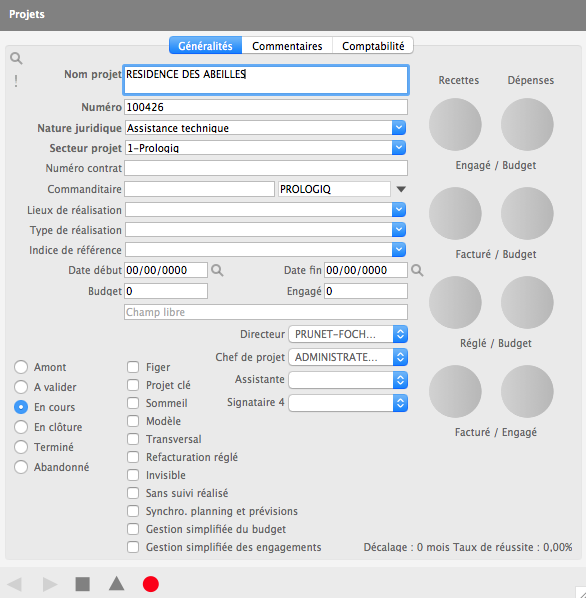The image size is (586, 598).
Task: Click the PROLOGIQ commanditaire field
Action: (x=334, y=189)
